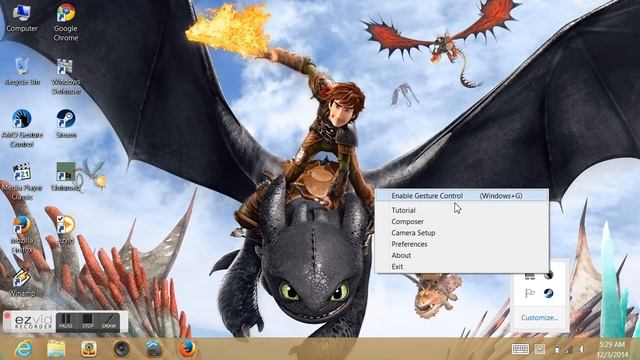Launch Google Chrome desktop shortcut
This screenshot has height=360, width=640.
click(x=66, y=22)
